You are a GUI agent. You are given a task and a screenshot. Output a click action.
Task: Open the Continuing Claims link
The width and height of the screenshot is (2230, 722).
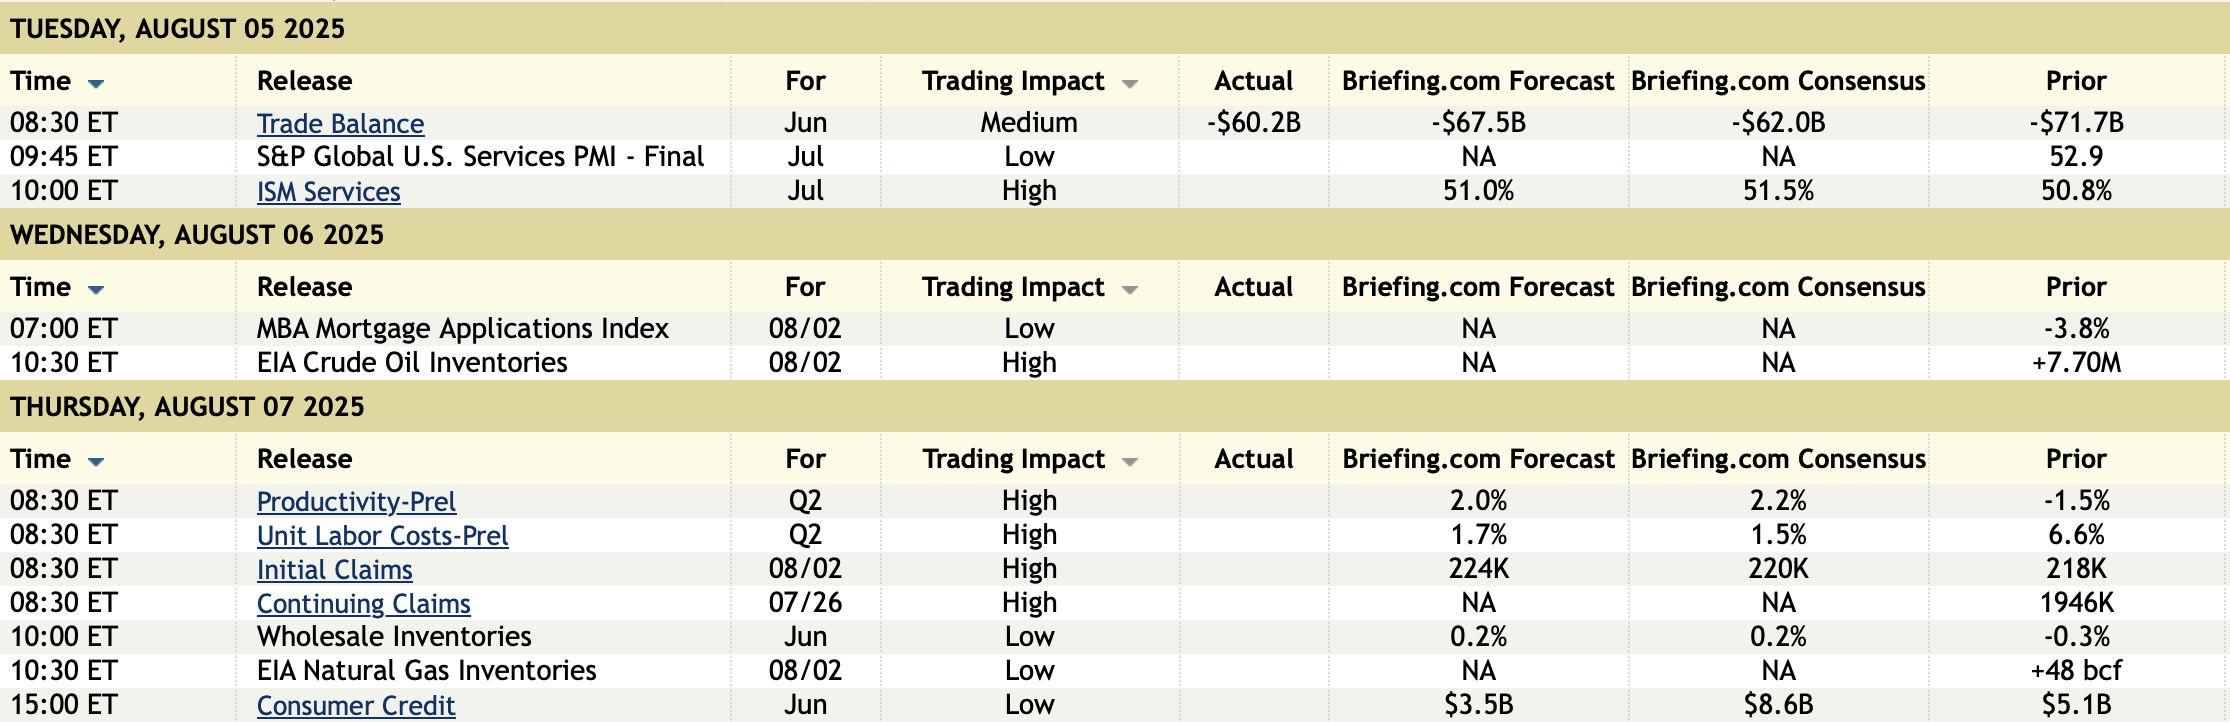point(363,604)
